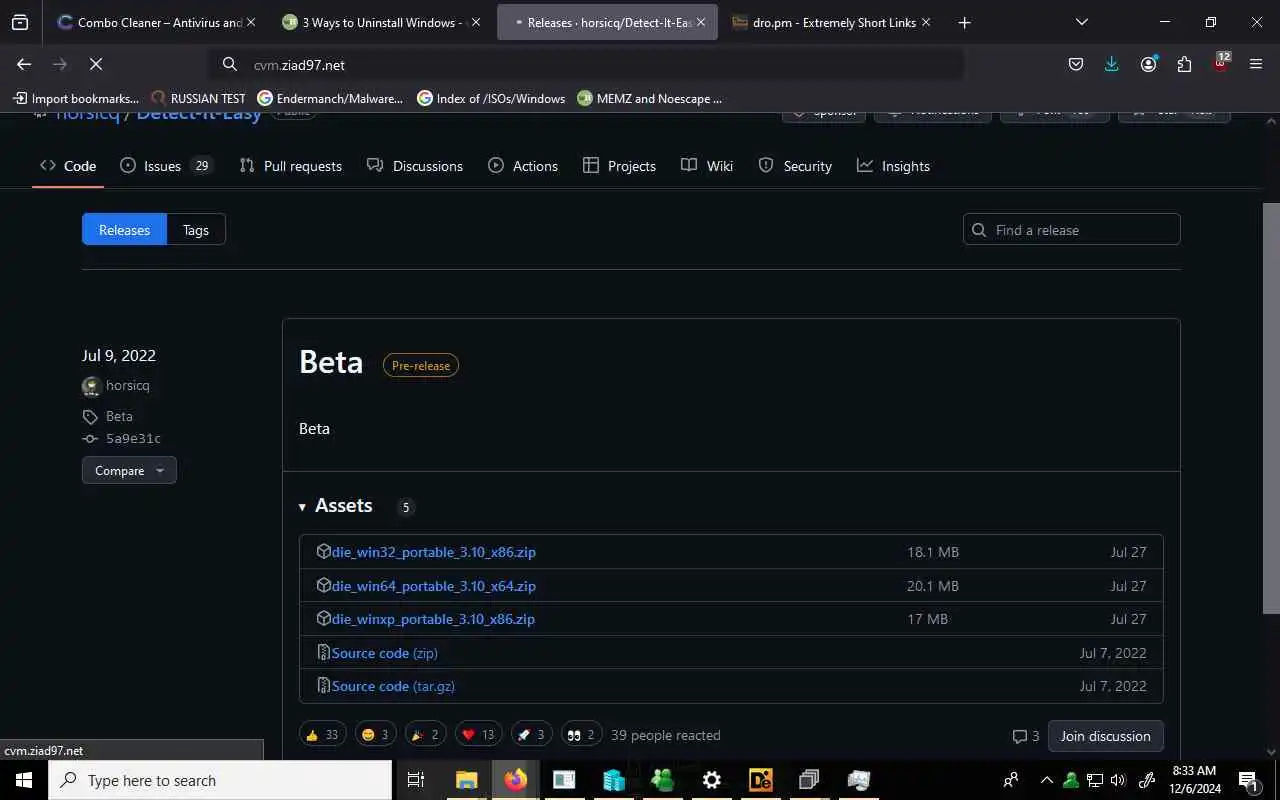The width and height of the screenshot is (1280, 800).
Task: Open the Firefox taskbar icon
Action: click(516, 780)
